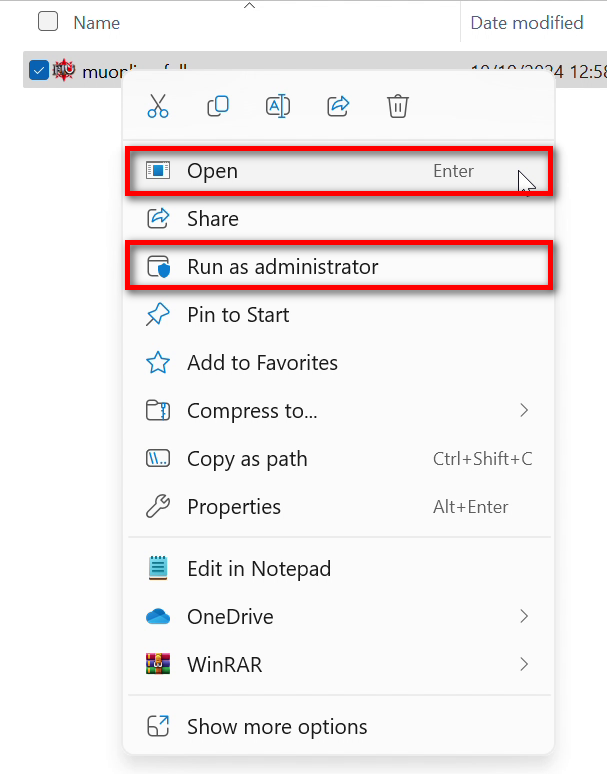Click the Copy icon in context menu

(x=218, y=106)
